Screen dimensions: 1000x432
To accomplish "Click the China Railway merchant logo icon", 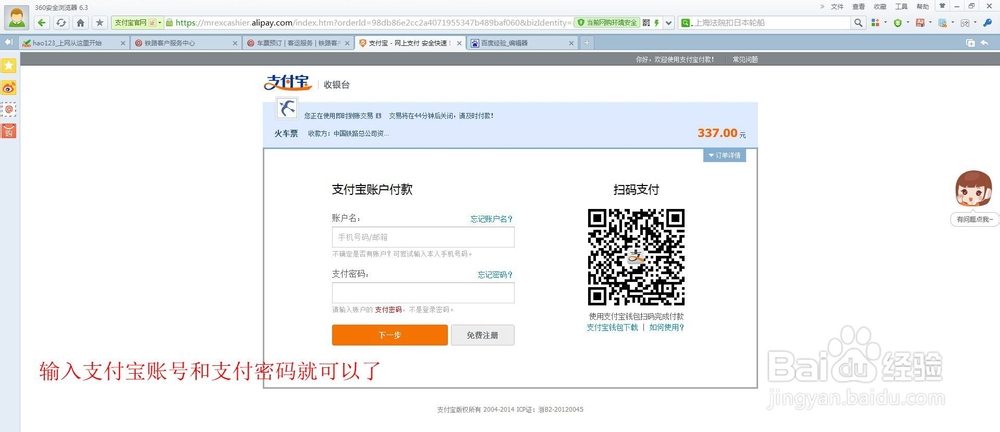I will pyautogui.click(x=286, y=108).
